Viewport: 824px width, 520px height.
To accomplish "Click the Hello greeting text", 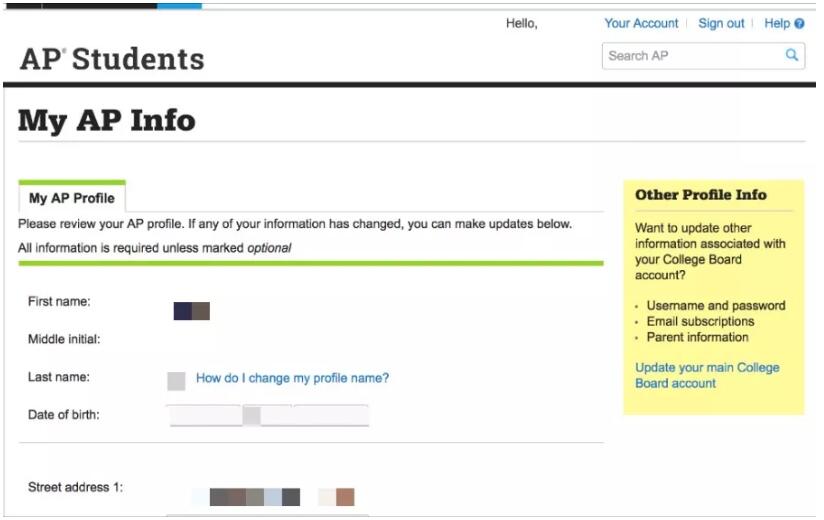I will pos(521,24).
